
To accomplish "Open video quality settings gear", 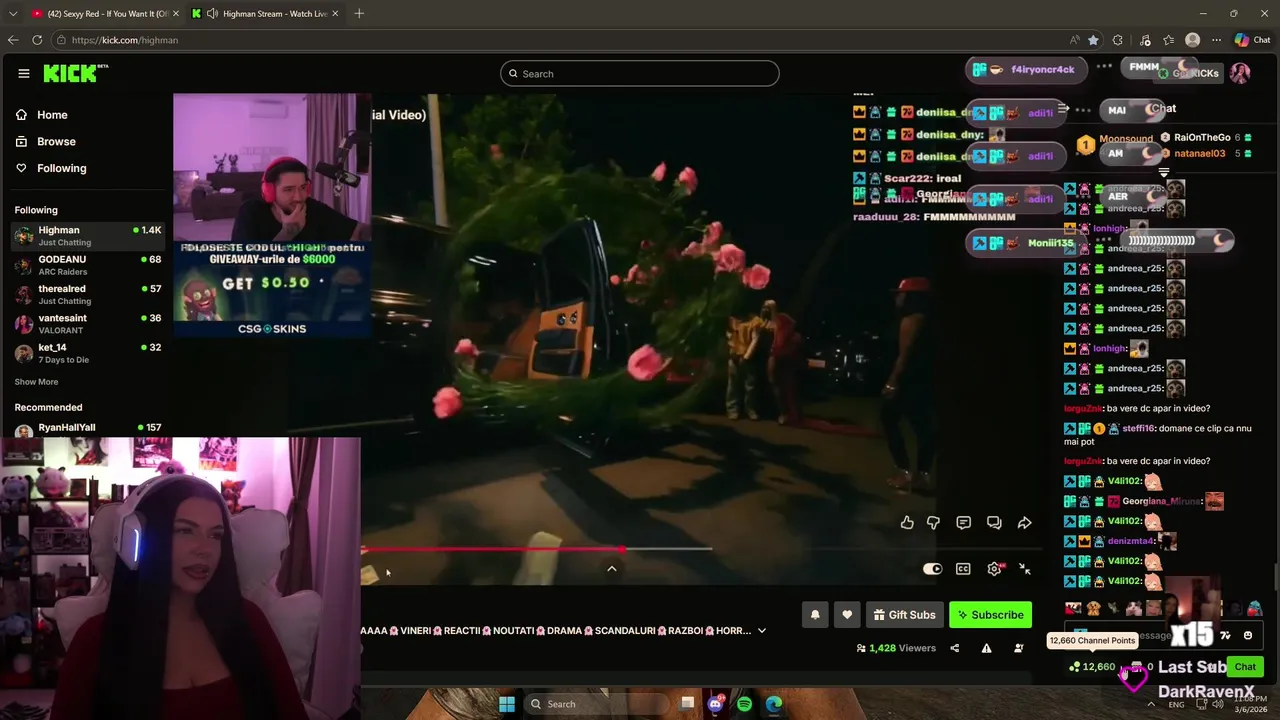I will (x=994, y=569).
